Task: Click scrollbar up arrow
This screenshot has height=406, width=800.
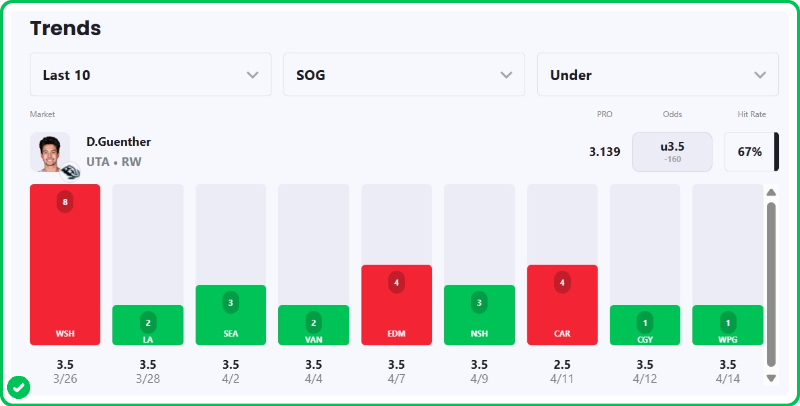Action: coord(771,193)
